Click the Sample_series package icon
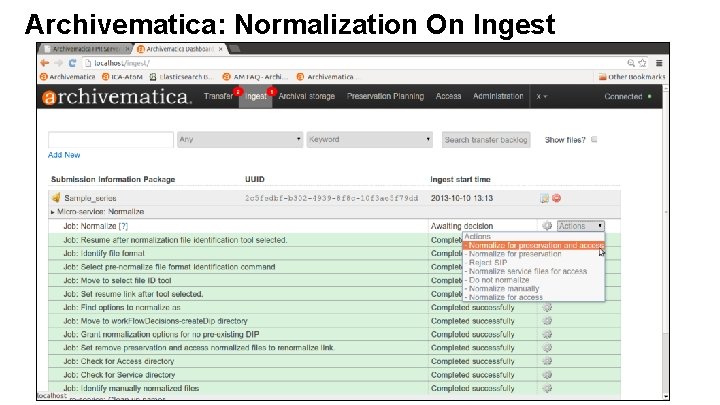This screenshot has width=720, height=405. pos(56,198)
